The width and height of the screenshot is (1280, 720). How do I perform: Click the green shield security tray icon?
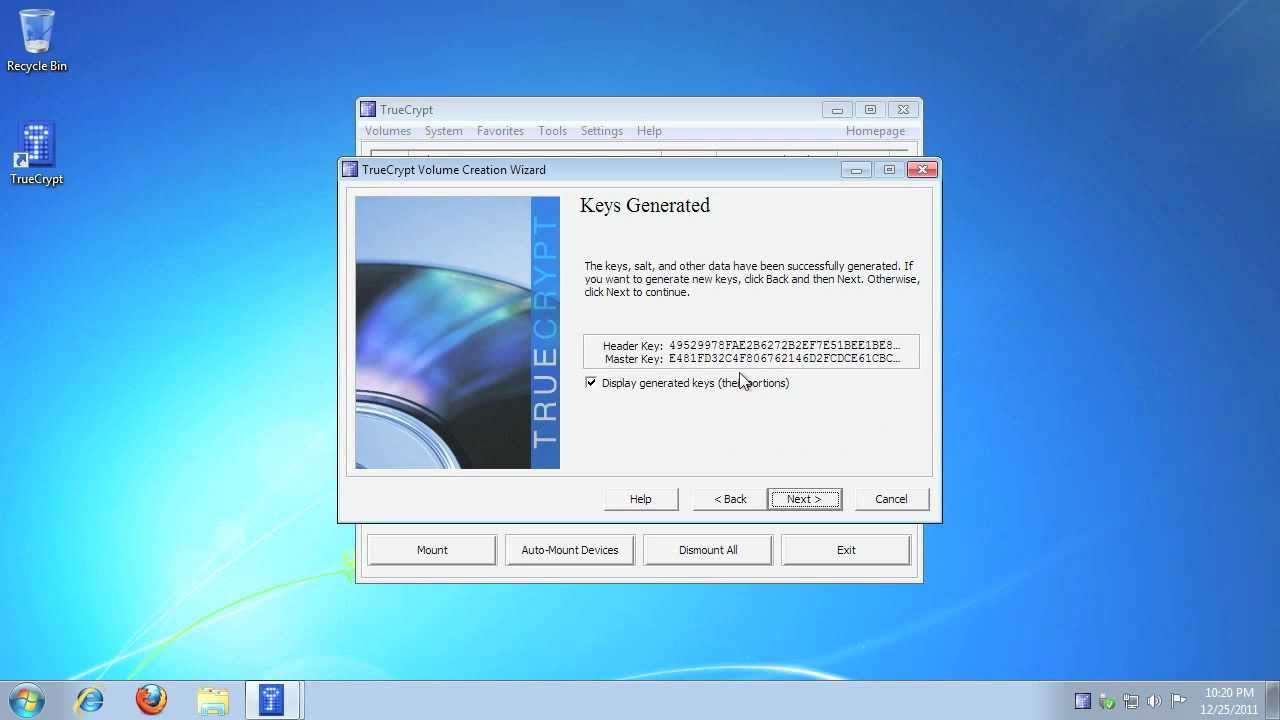(1107, 701)
